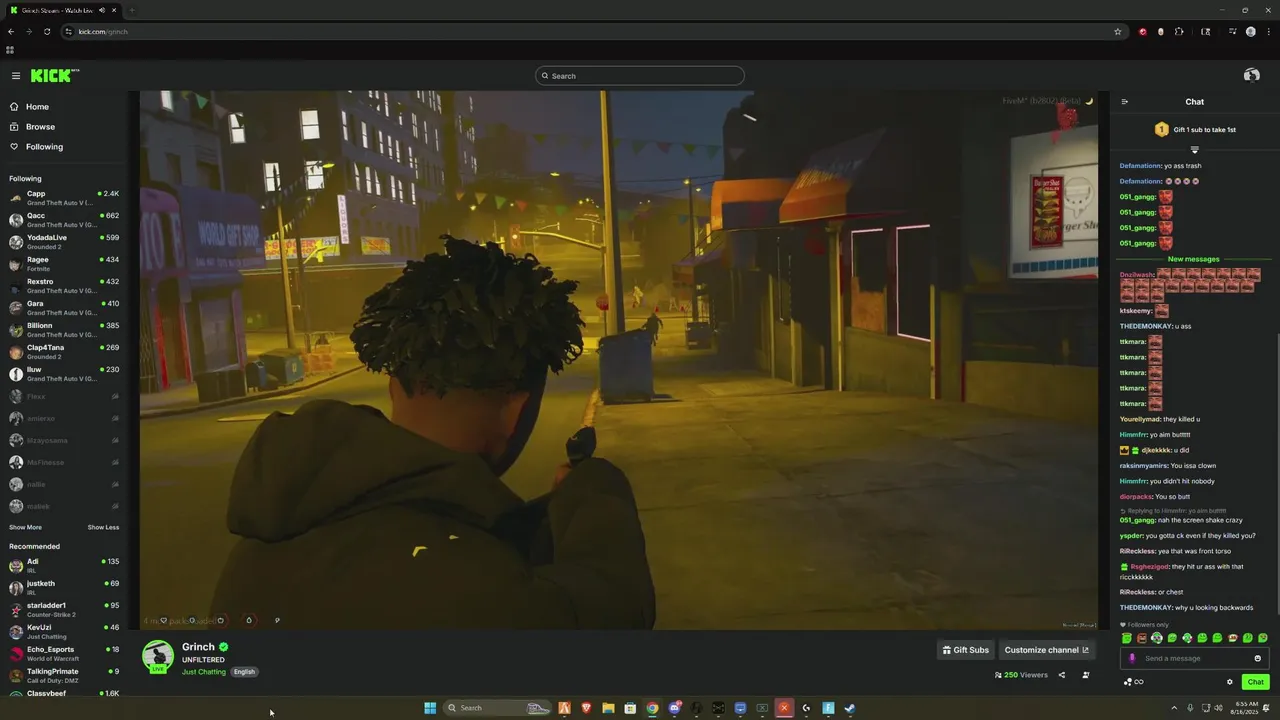Open the browser media control icon
This screenshot has height=720, width=1280.
[x=1232, y=31]
